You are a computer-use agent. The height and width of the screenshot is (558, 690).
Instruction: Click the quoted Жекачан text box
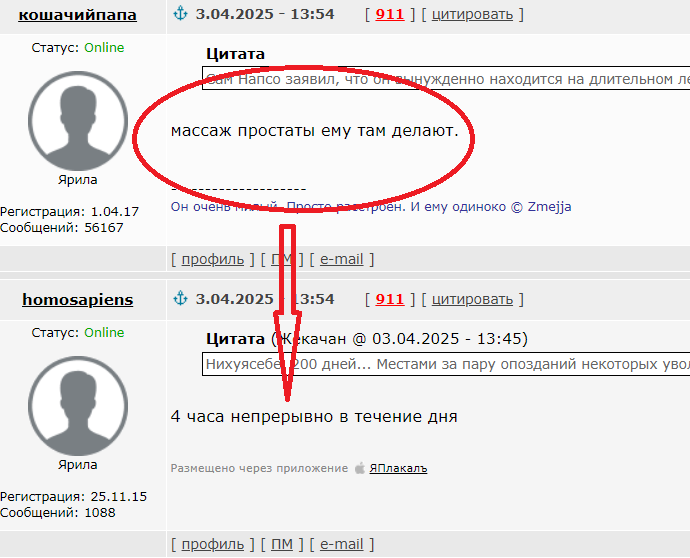pos(446,364)
